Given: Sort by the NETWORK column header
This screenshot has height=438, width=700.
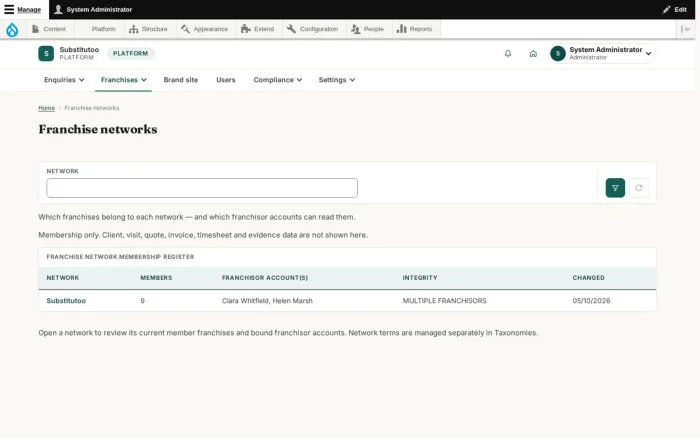Looking at the screenshot, I should [62, 278].
